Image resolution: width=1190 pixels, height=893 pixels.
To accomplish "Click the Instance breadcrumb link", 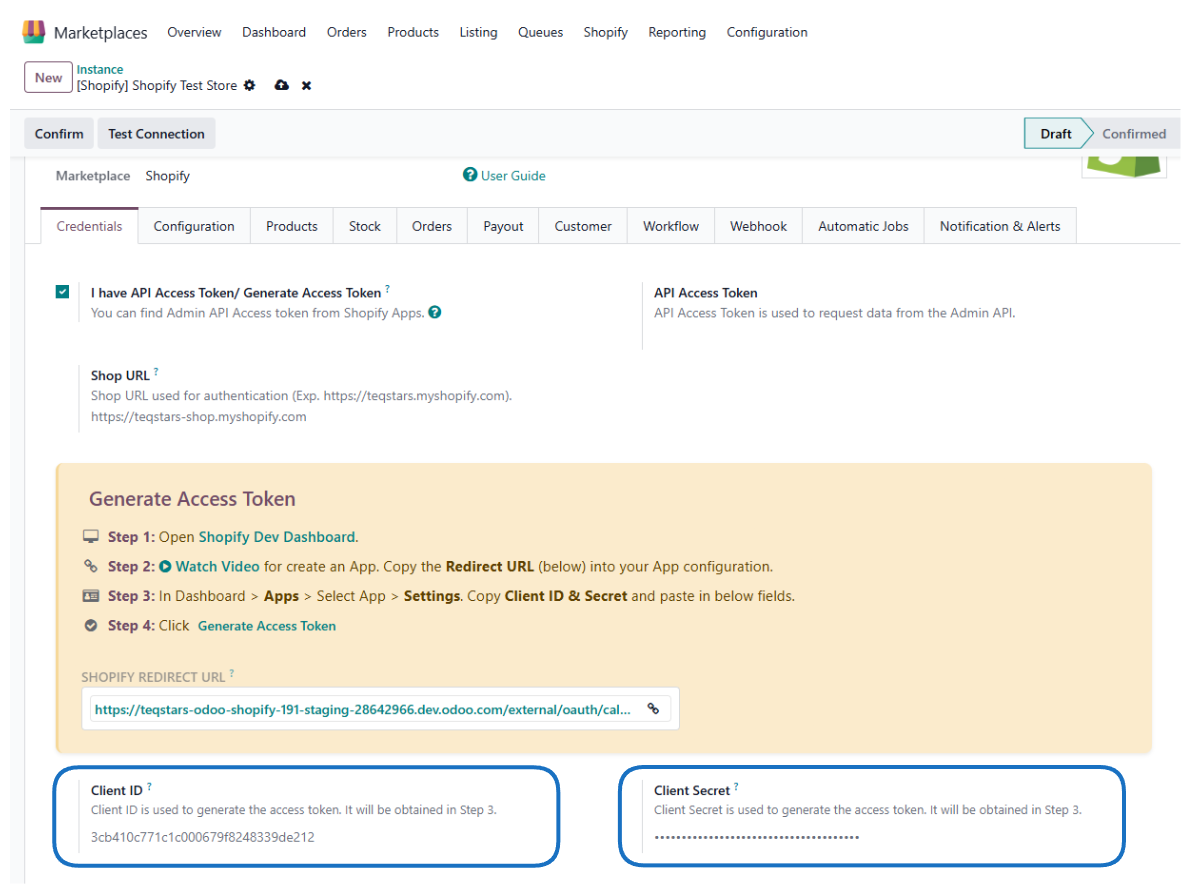I will pyautogui.click(x=99, y=69).
